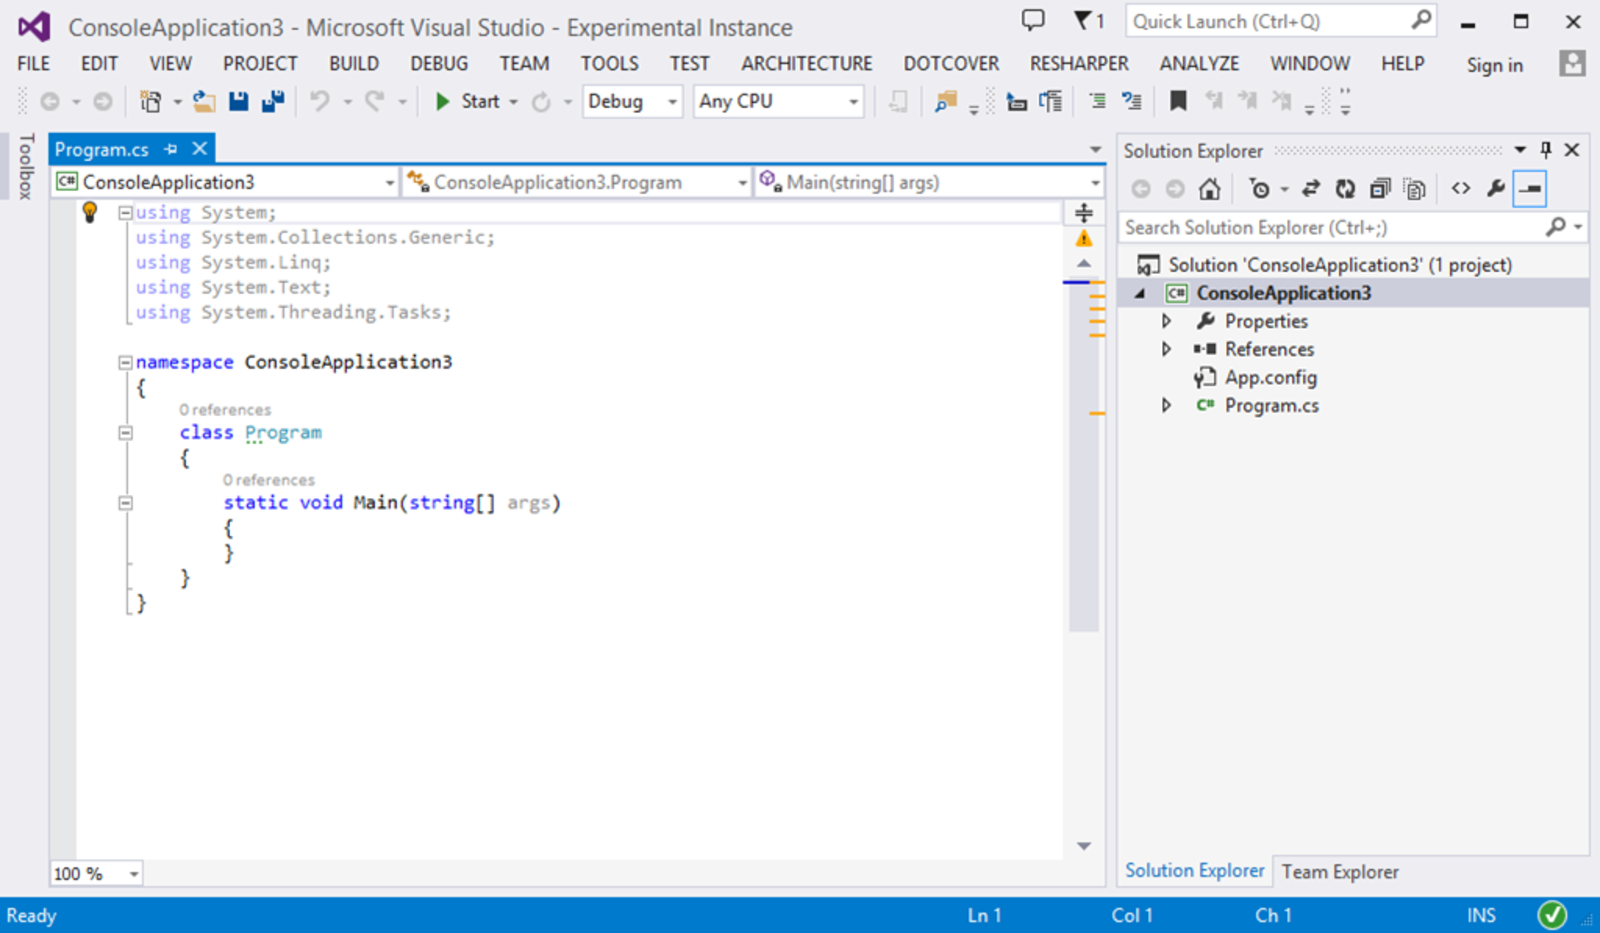The image size is (1600, 933).
Task: Click the yellow warning triangle in editor margin
Action: click(1084, 239)
